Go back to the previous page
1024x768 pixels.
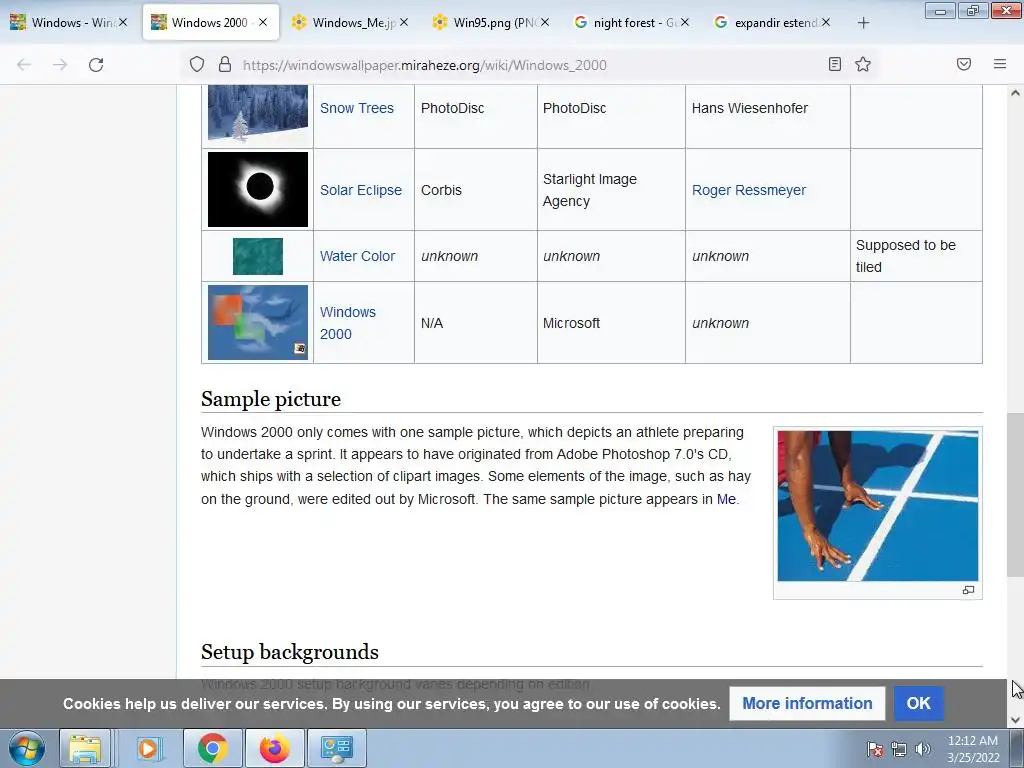pos(24,65)
